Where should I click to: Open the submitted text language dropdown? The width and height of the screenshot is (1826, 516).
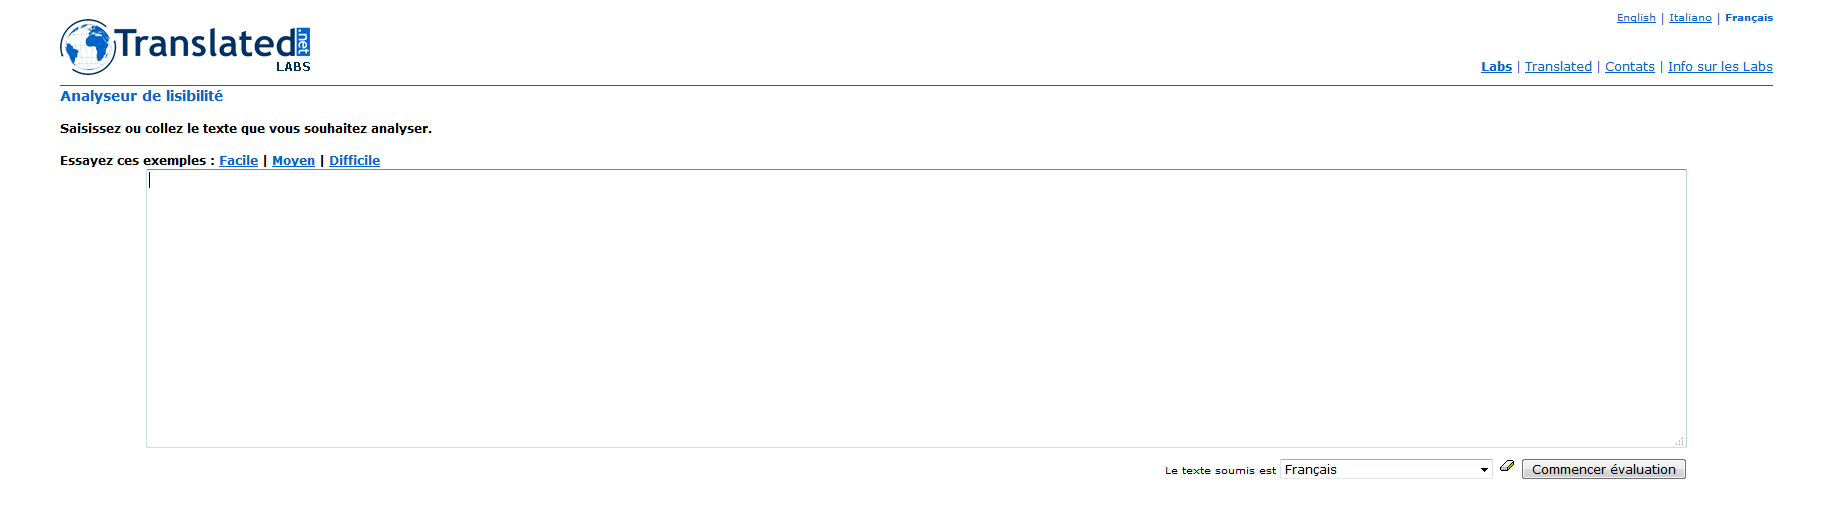1386,469
